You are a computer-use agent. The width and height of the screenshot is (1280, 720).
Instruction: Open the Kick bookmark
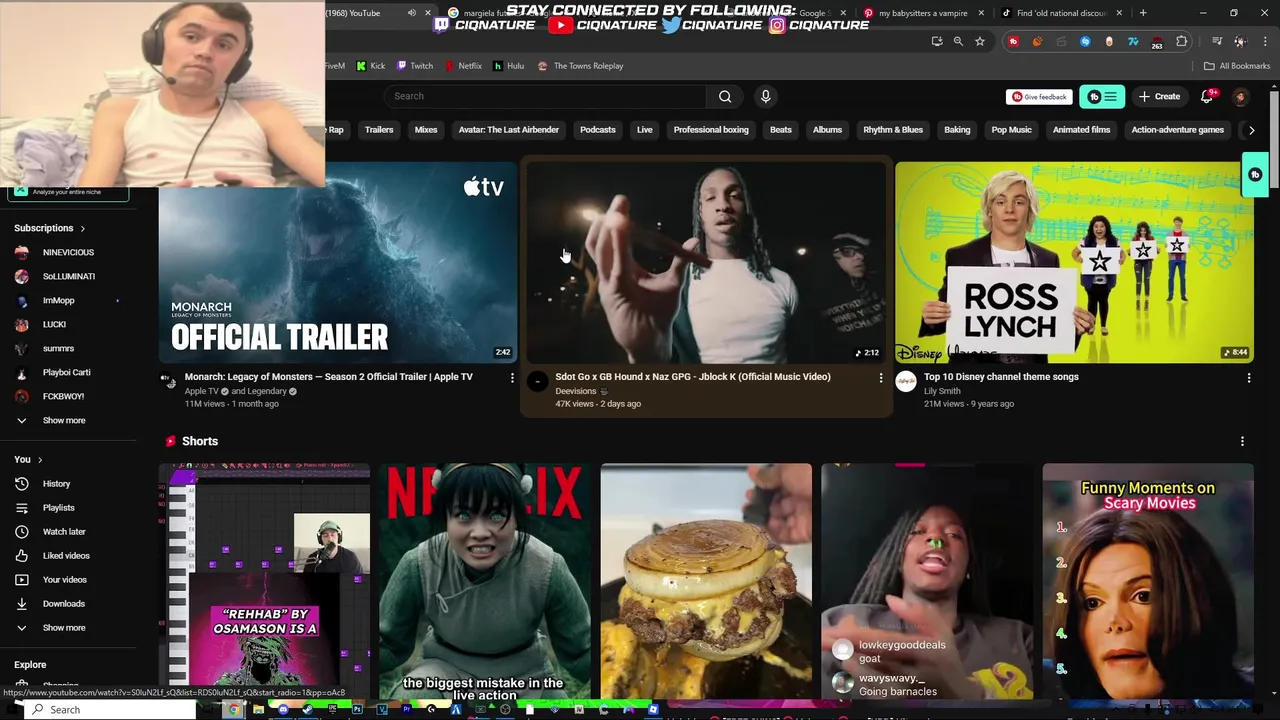point(371,66)
